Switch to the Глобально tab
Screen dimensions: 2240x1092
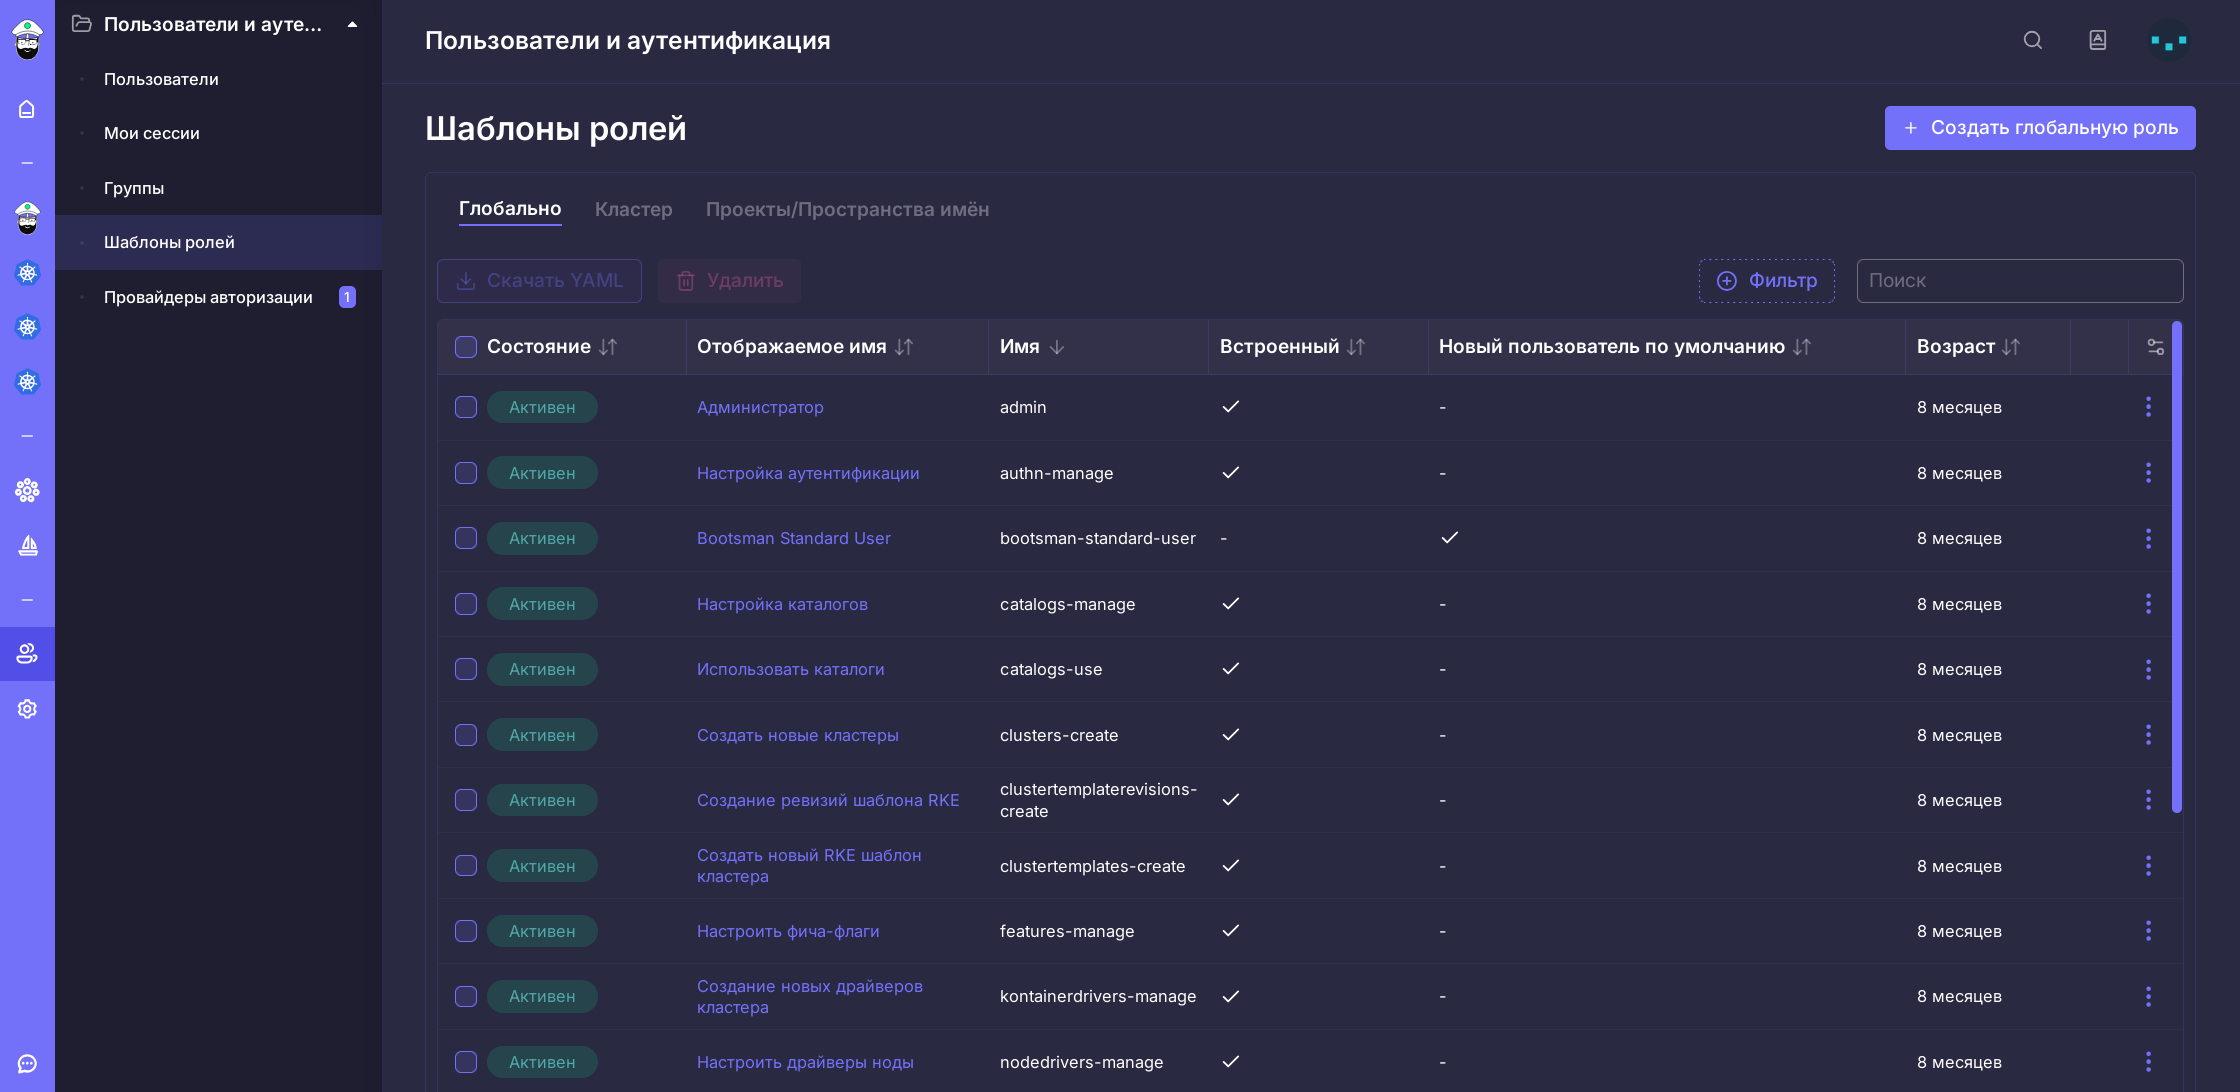point(510,209)
